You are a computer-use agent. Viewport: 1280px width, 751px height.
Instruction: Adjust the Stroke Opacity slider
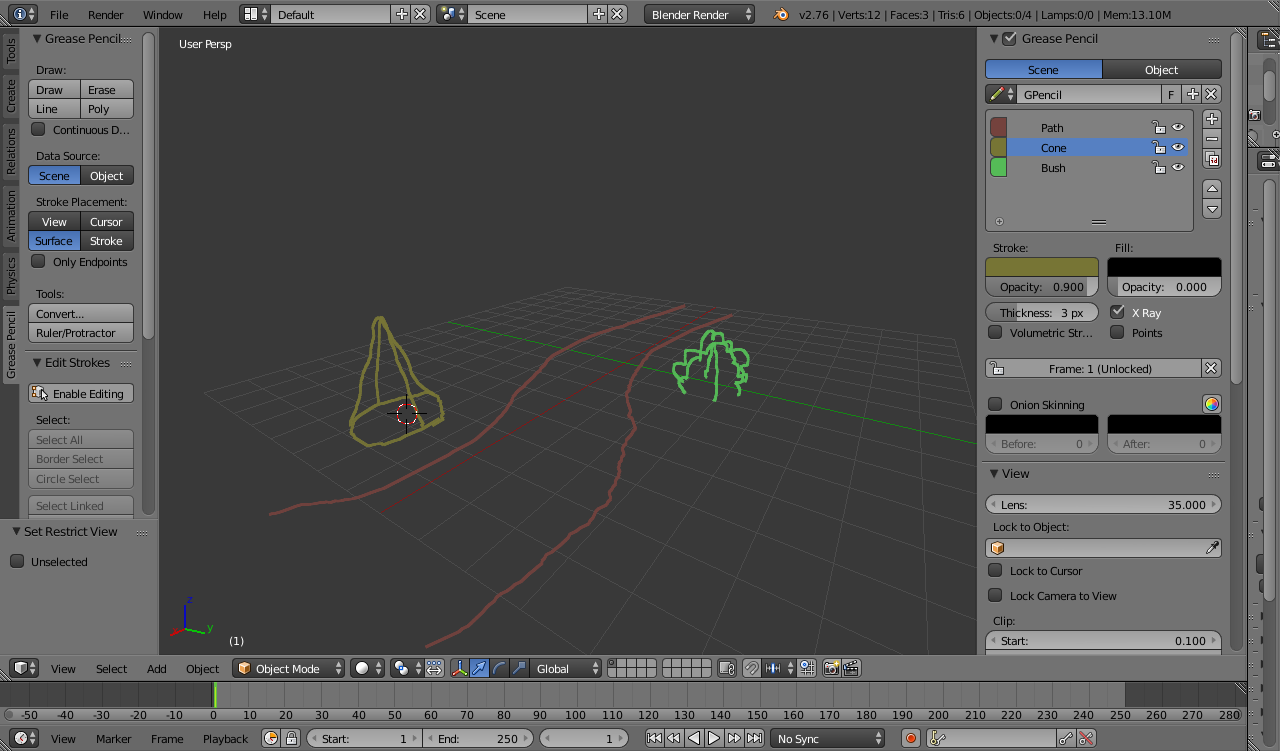click(x=1042, y=286)
